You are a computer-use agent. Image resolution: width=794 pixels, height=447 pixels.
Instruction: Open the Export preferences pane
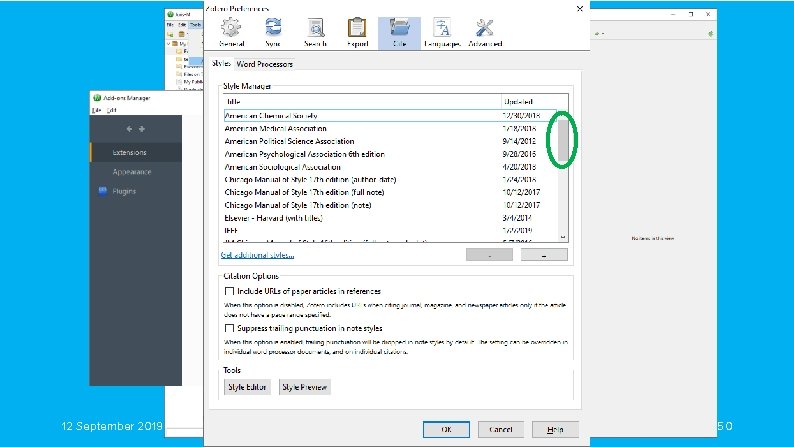pos(357,33)
